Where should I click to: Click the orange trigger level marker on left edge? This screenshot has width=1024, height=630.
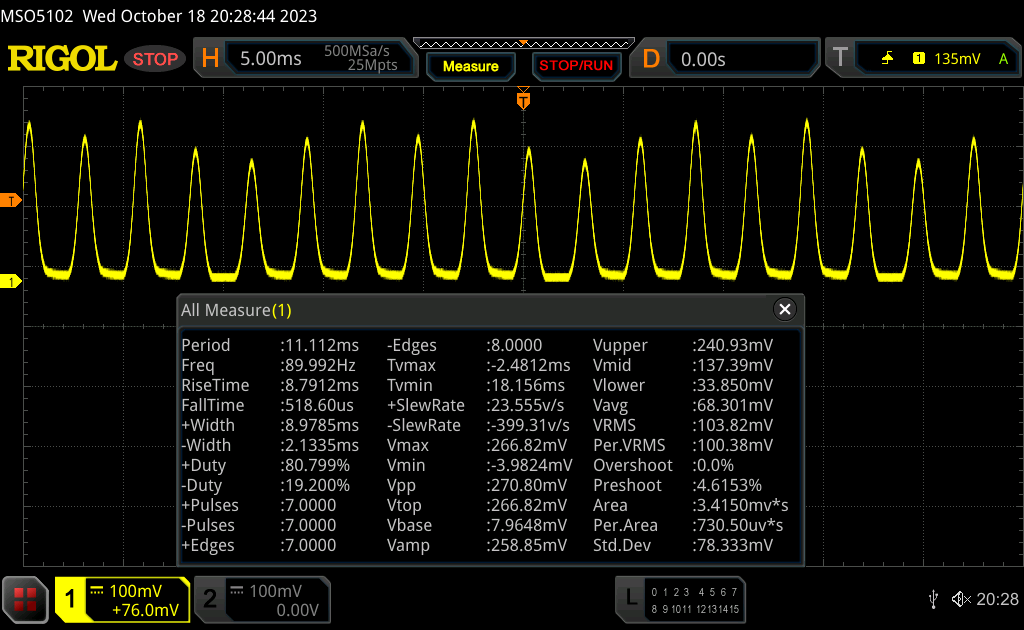10,201
